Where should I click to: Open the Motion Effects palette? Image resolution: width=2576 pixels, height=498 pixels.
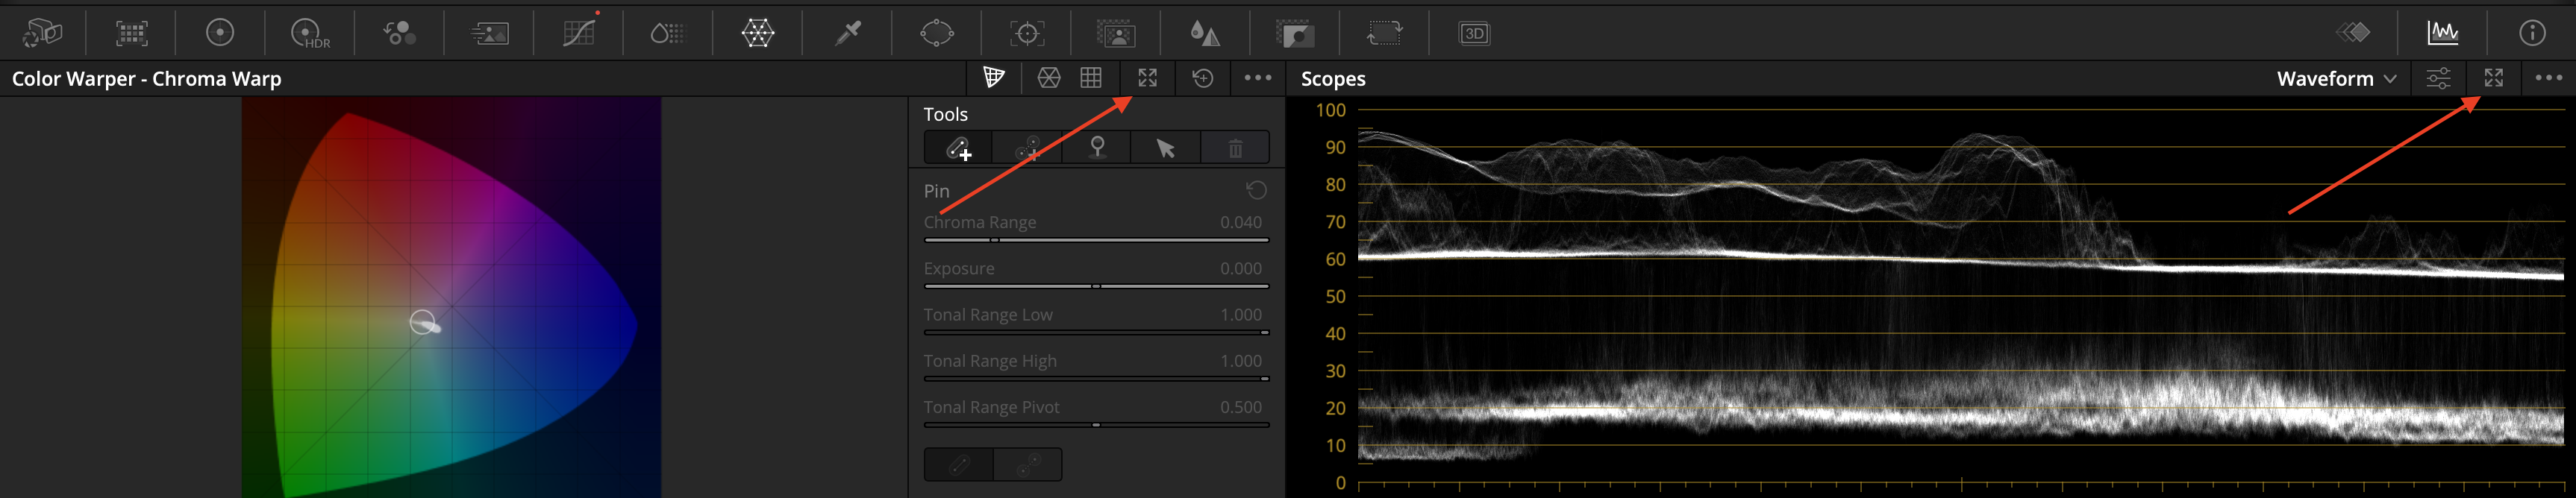pyautogui.click(x=490, y=34)
